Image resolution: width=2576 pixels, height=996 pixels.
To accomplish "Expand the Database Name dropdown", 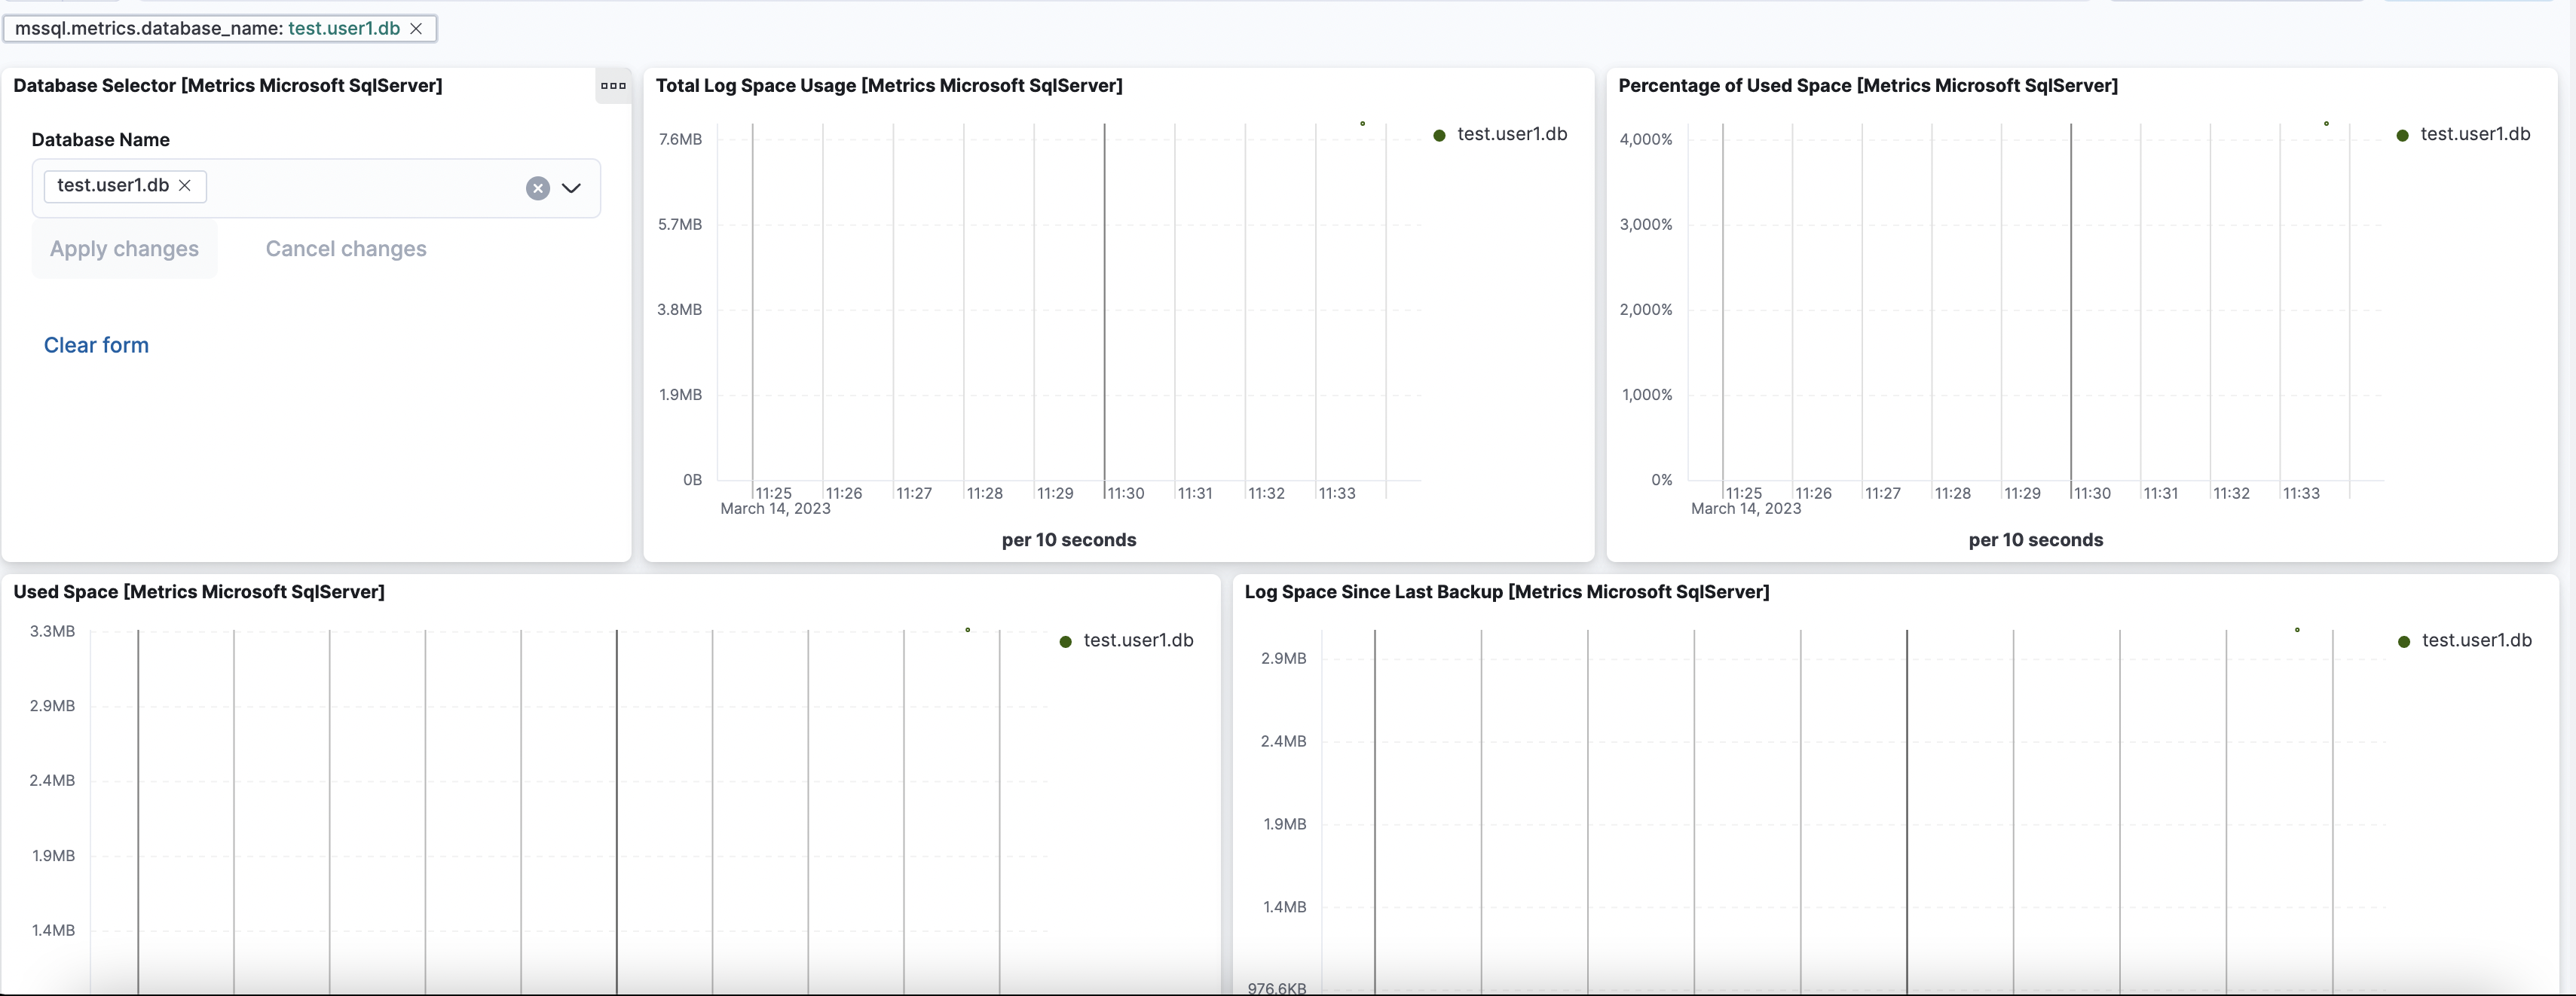I will 571,188.
